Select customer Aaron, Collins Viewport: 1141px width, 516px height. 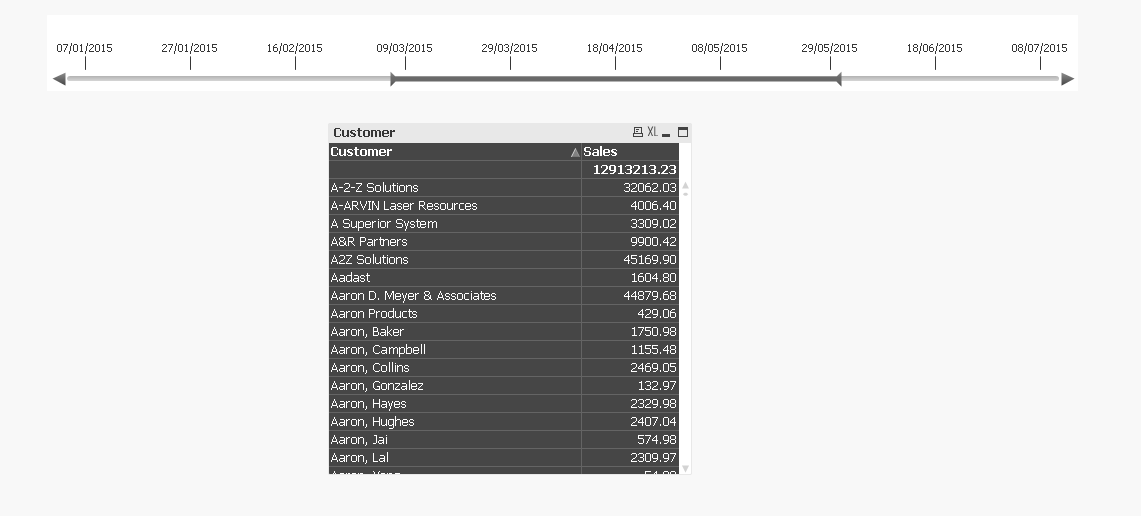tap(455, 368)
